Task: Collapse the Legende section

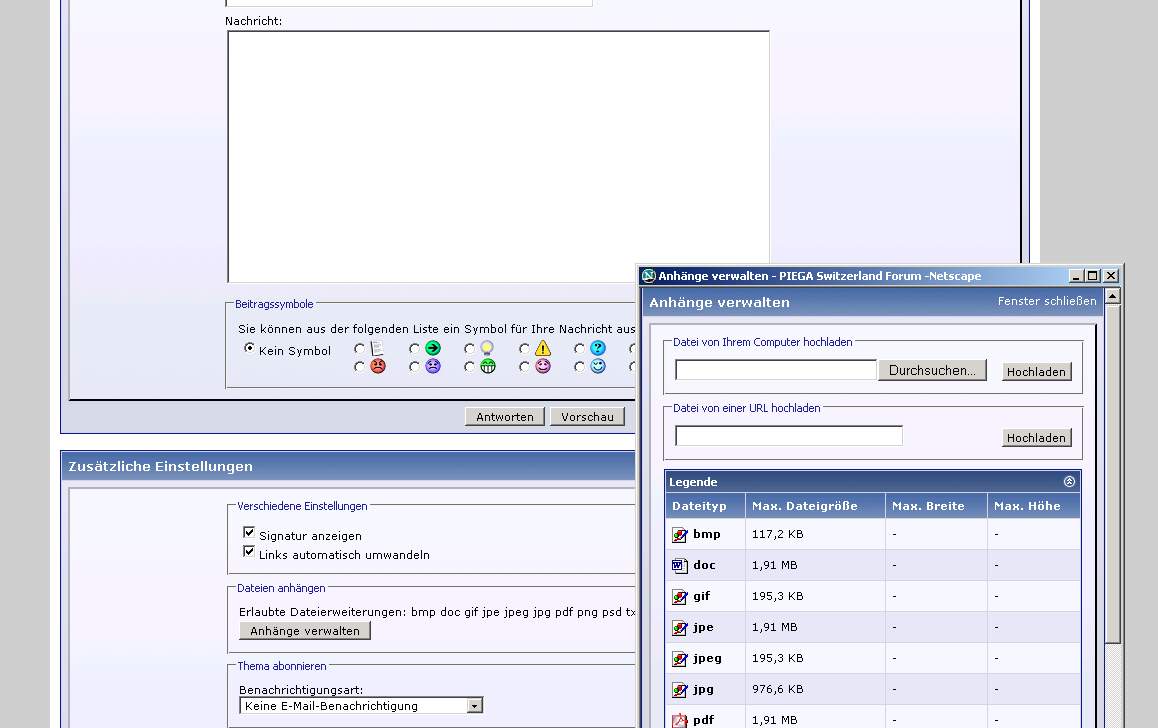Action: tap(1069, 482)
